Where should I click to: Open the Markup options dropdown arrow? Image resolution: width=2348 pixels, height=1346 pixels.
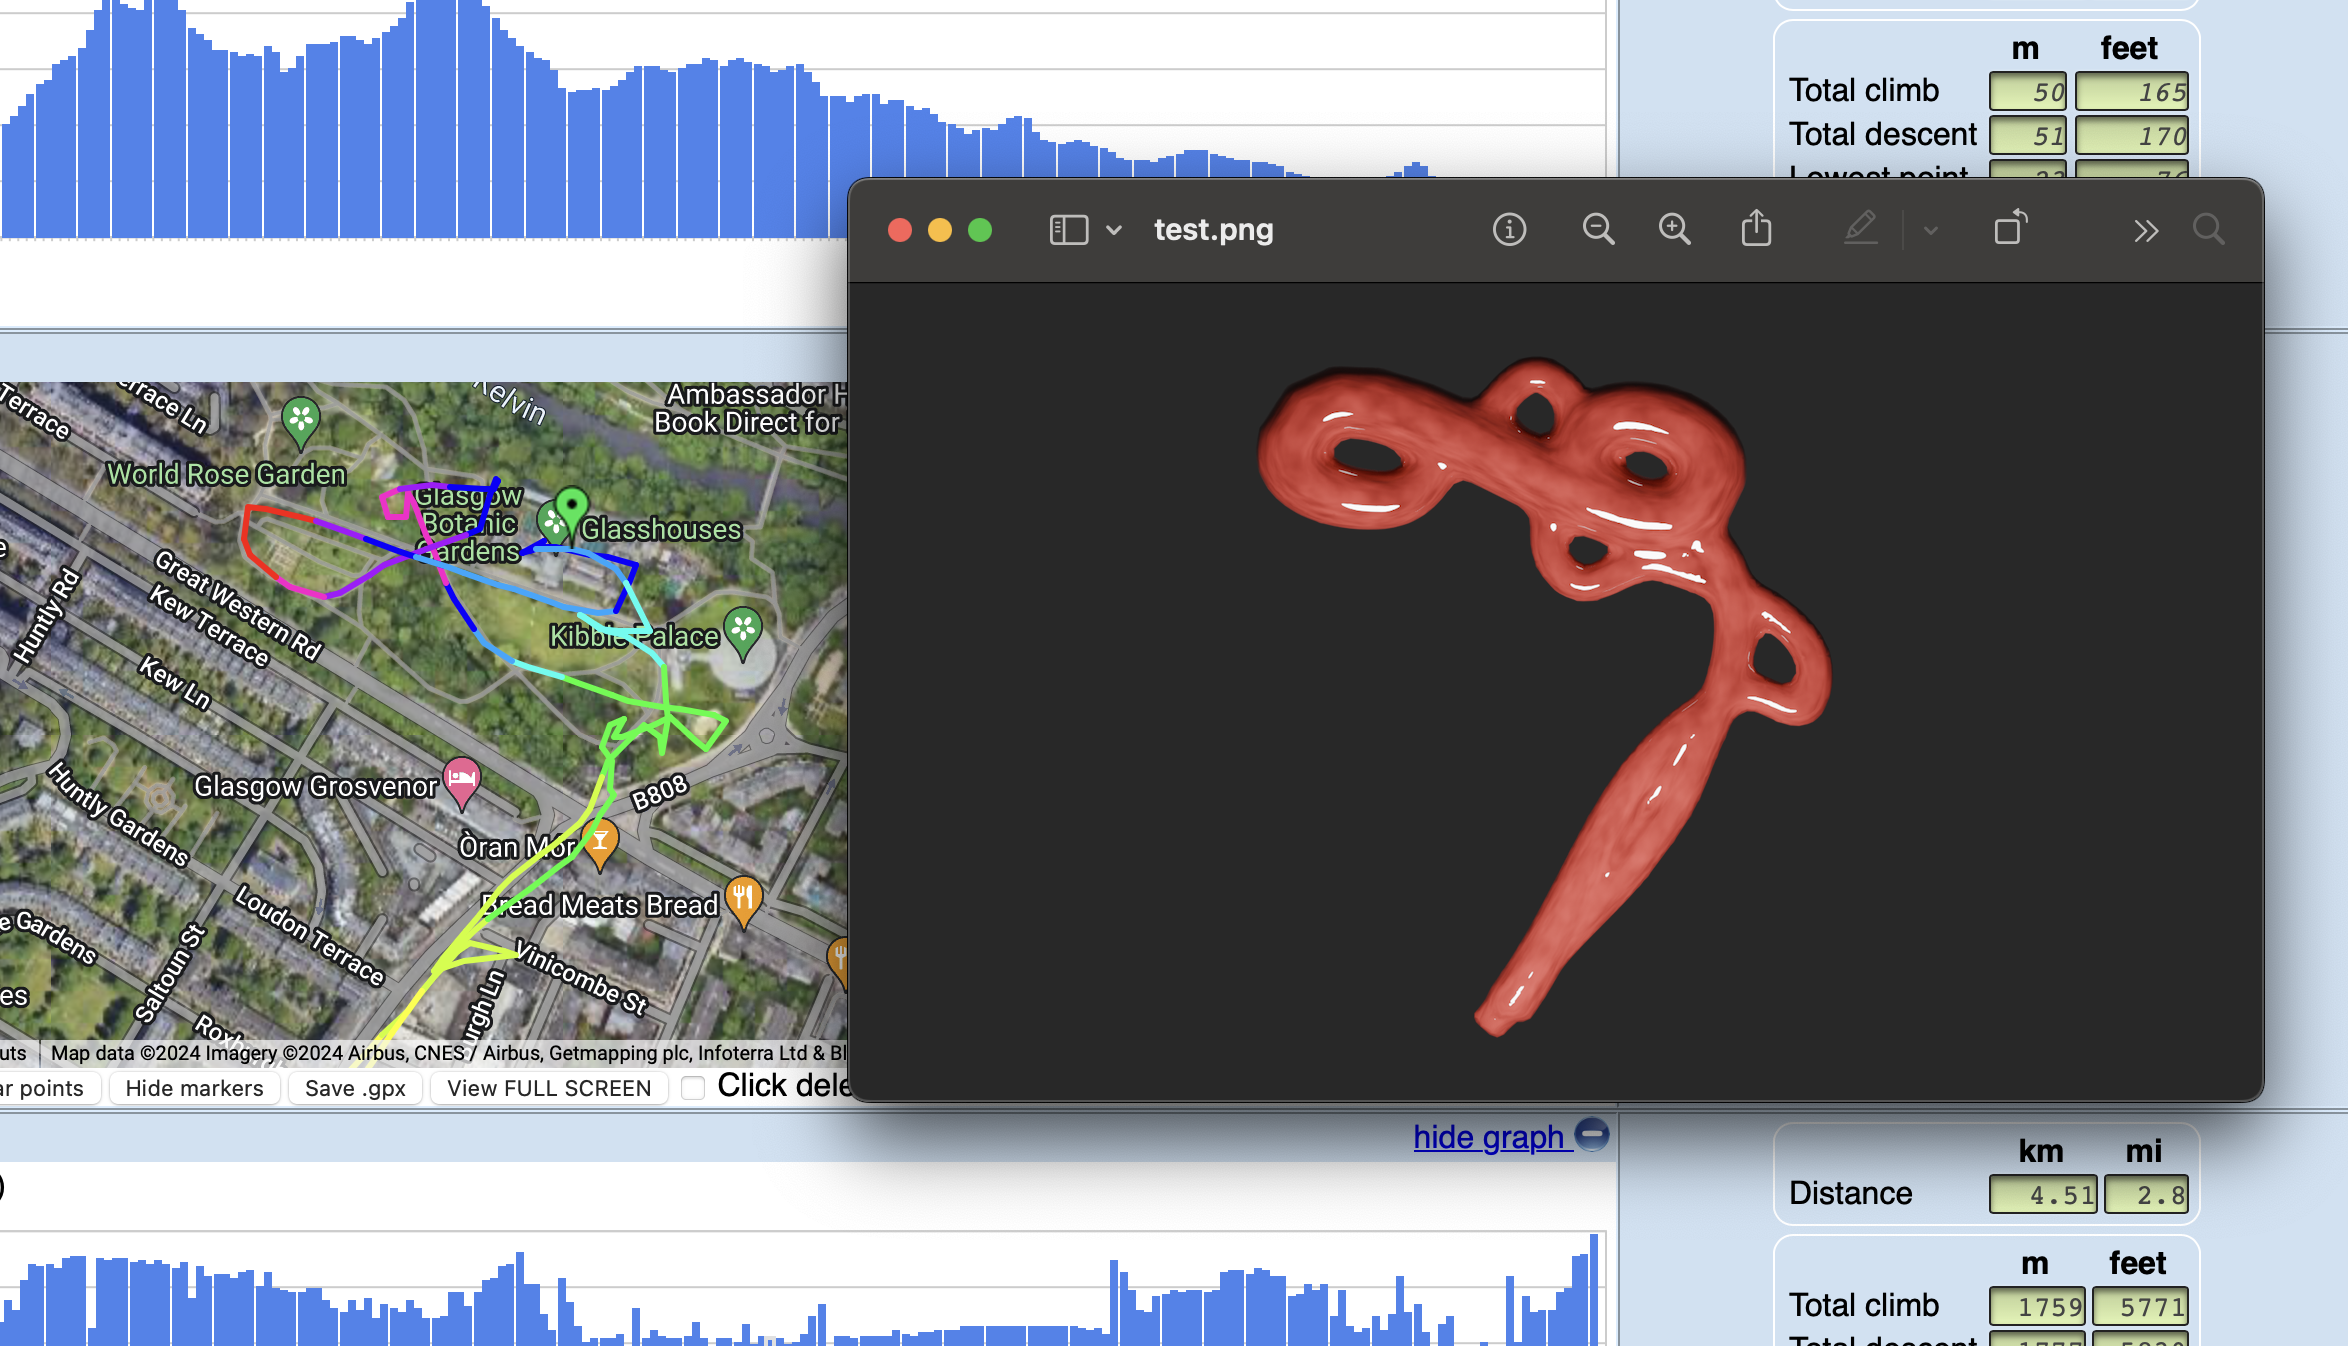click(x=1931, y=231)
